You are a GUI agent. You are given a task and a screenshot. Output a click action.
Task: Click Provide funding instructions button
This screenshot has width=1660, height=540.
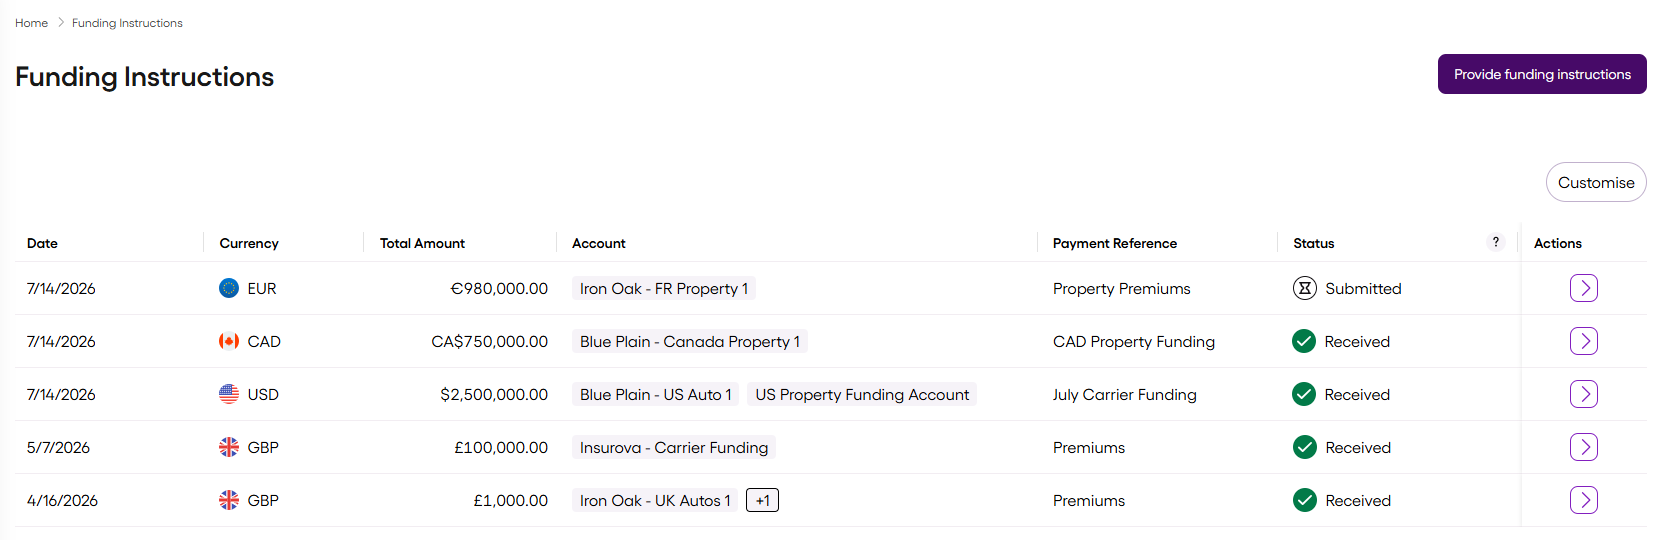click(1542, 74)
